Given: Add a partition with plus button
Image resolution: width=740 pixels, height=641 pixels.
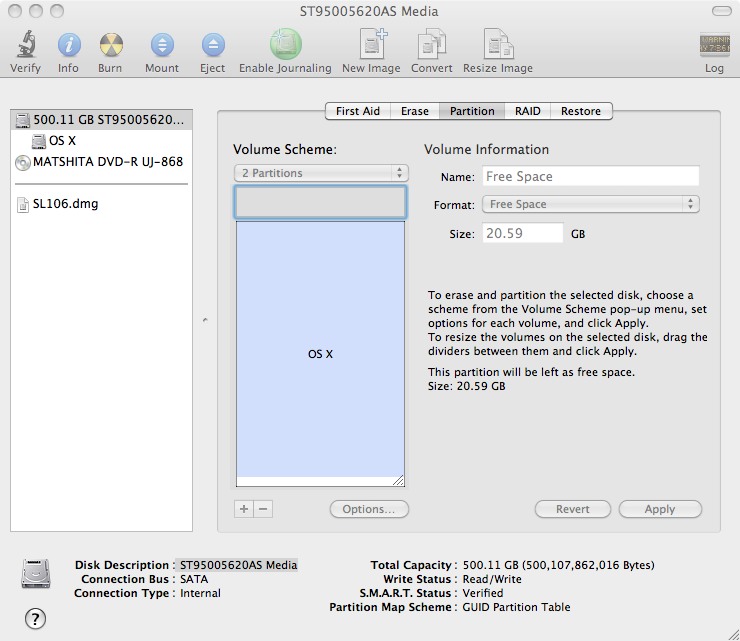Looking at the screenshot, I should (244, 509).
